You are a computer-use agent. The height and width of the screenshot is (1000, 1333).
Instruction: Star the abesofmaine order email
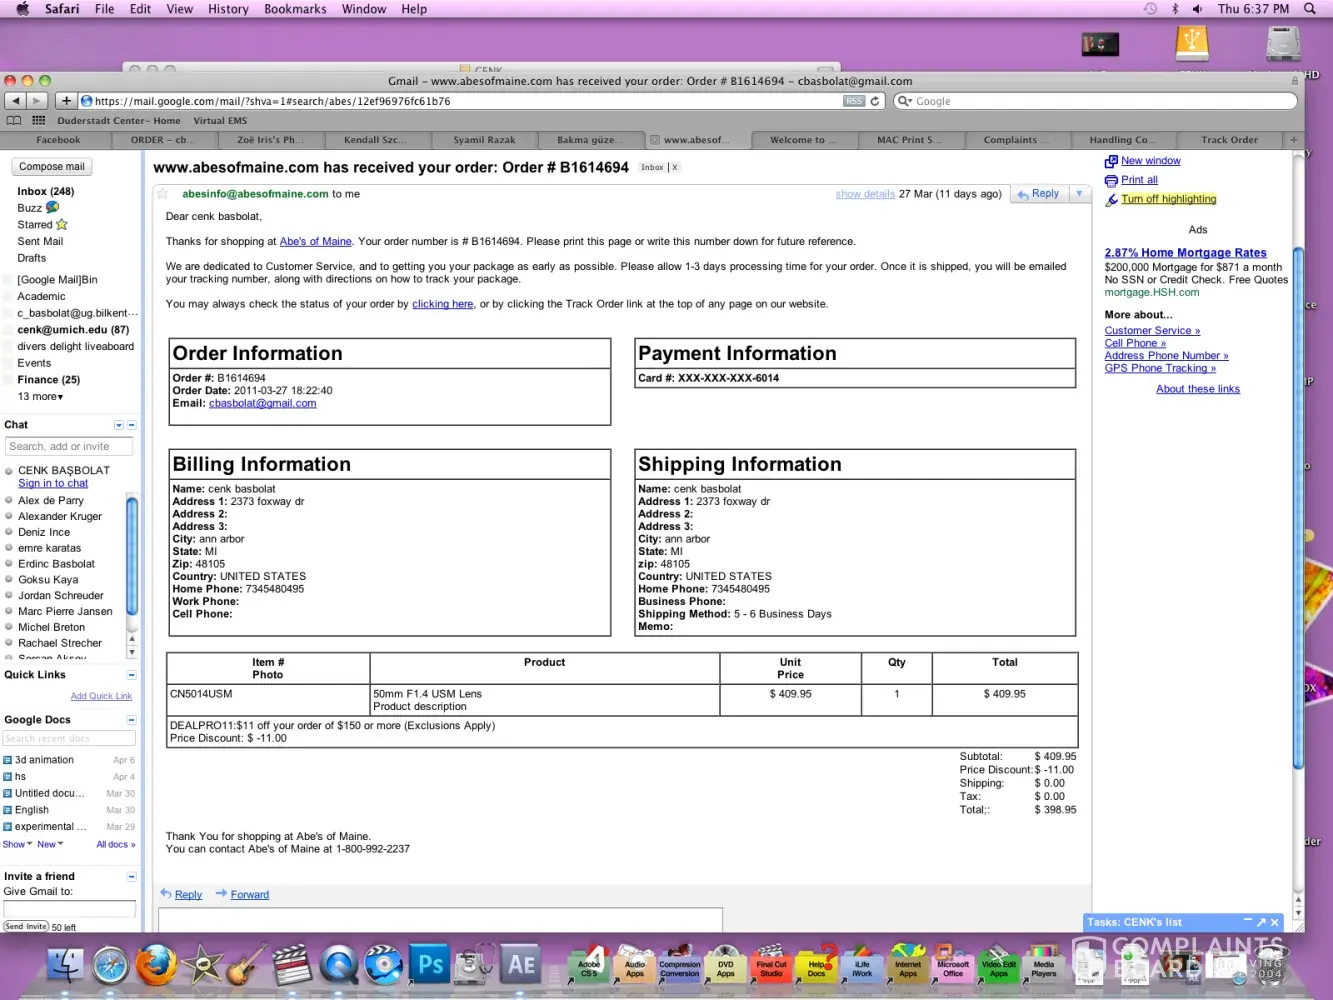pos(163,194)
